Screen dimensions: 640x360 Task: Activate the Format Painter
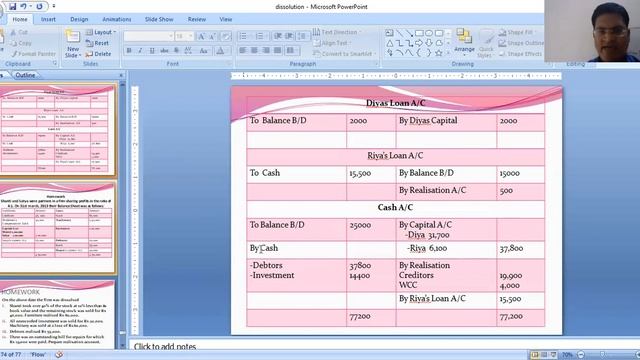[33, 53]
